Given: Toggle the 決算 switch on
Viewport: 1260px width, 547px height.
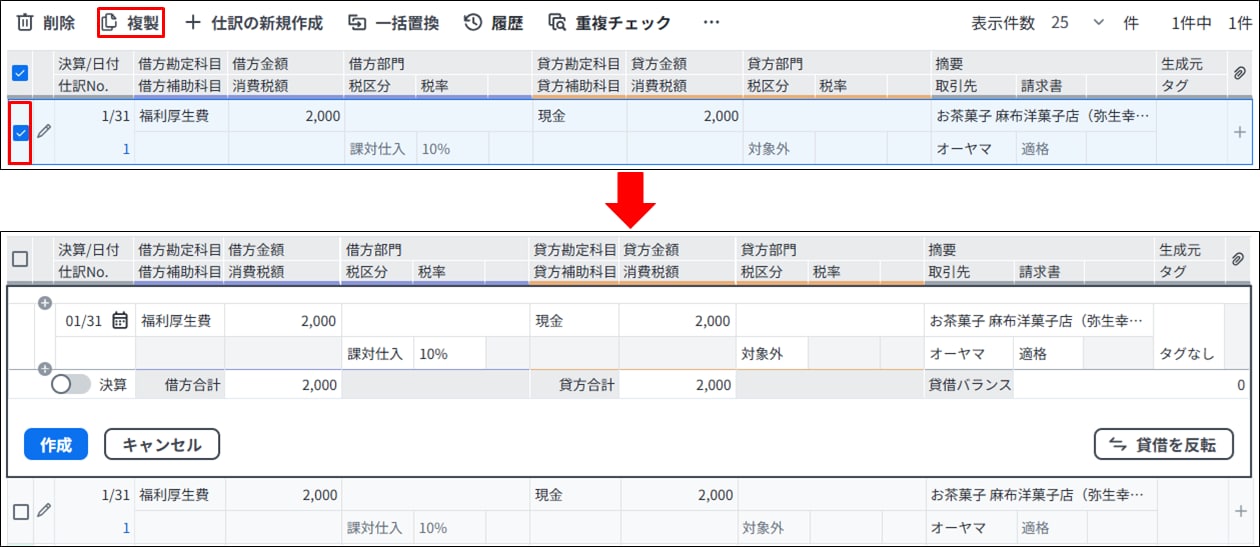Looking at the screenshot, I should (70, 384).
